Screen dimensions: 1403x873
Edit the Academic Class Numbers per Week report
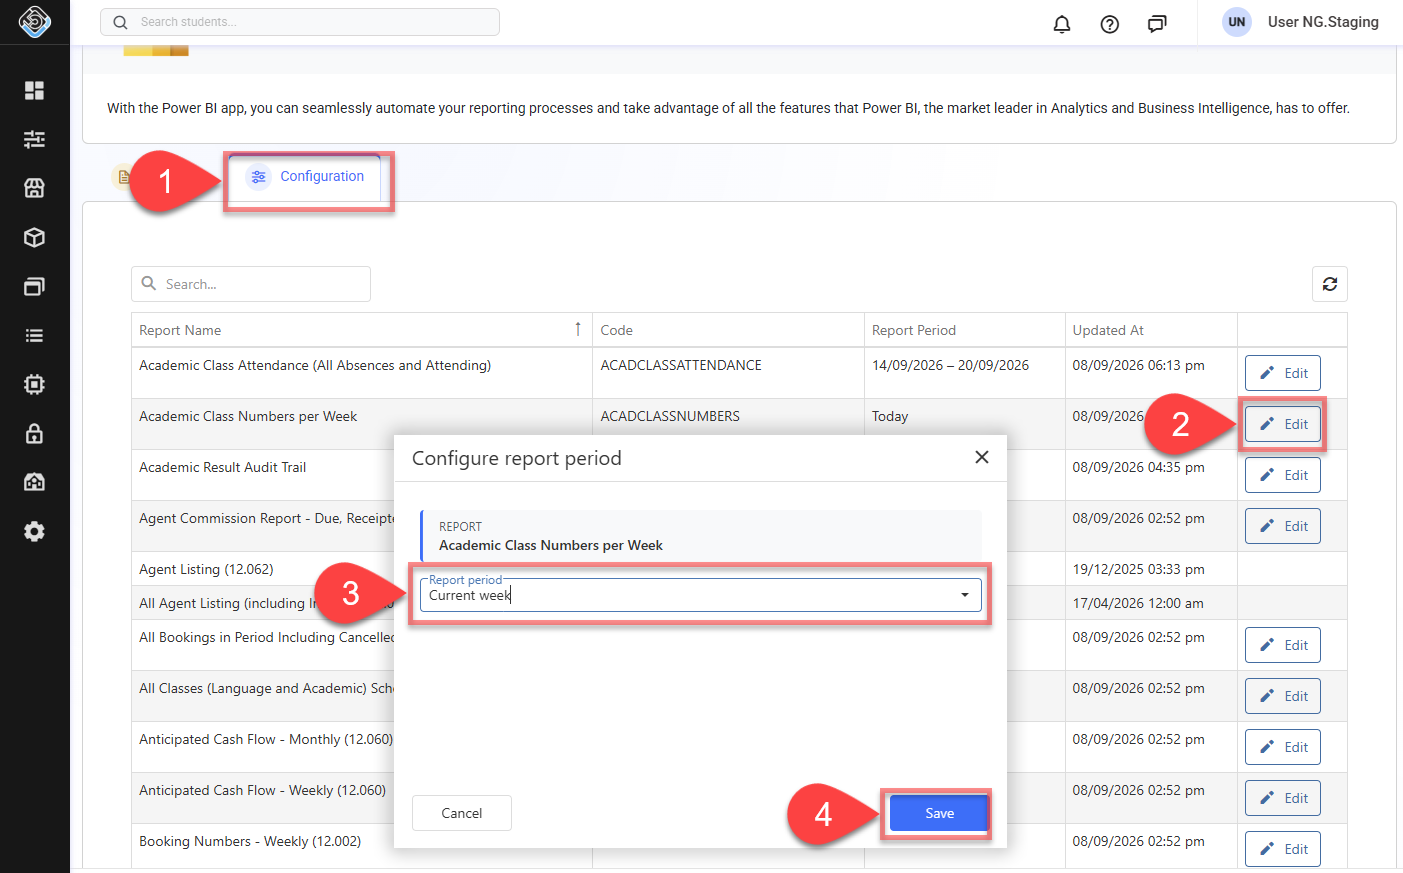click(x=1283, y=424)
